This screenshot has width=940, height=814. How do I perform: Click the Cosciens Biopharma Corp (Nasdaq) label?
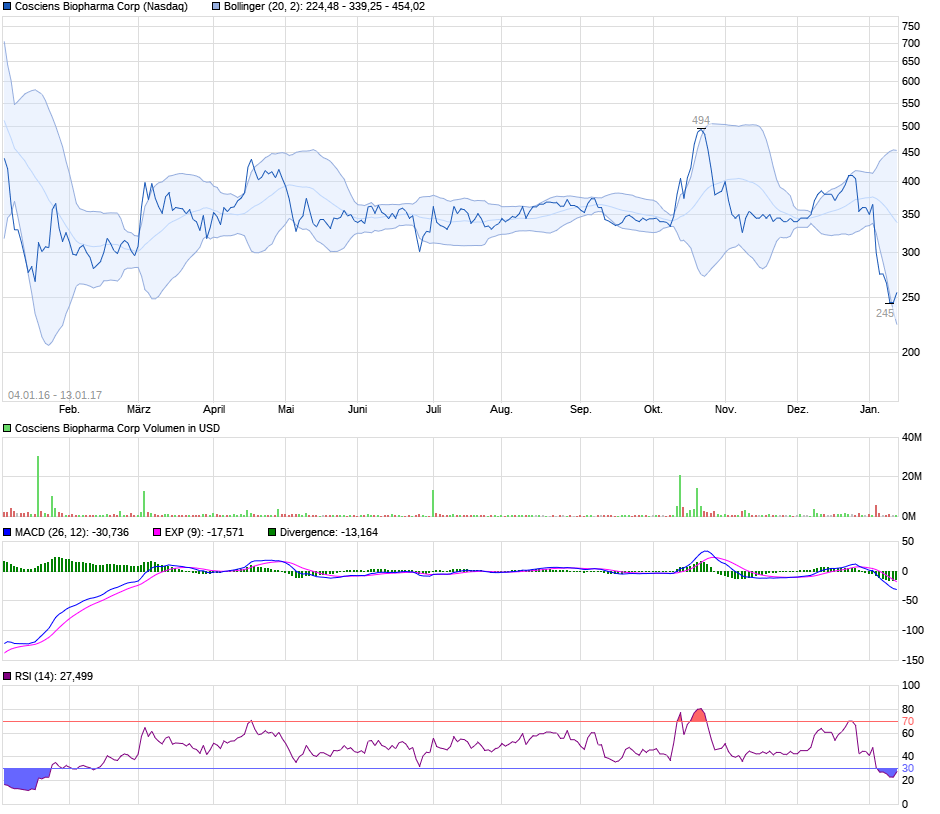(x=101, y=7)
